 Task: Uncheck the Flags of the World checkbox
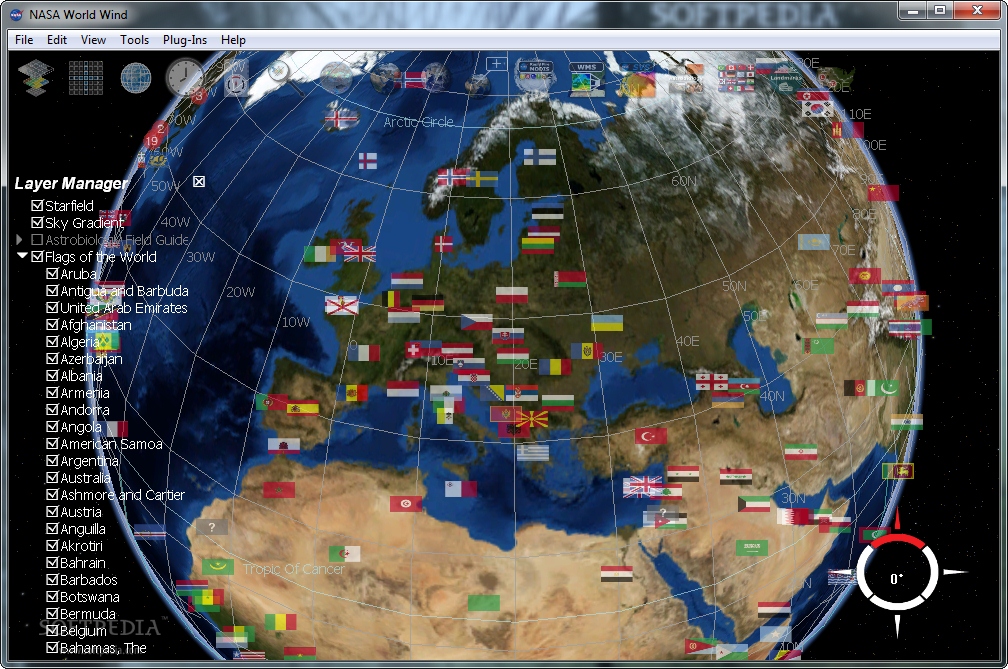coord(37,256)
